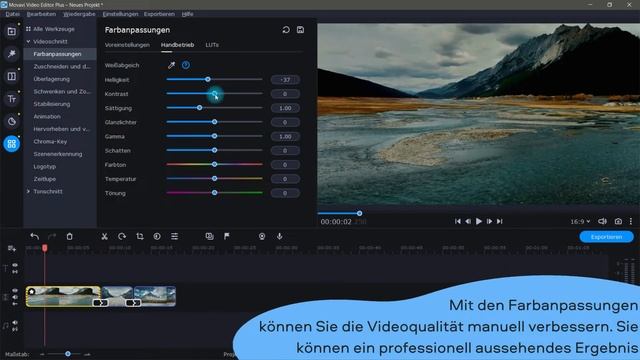
Task: Click the timeline zoom Maßstab slider
Action: point(68,354)
